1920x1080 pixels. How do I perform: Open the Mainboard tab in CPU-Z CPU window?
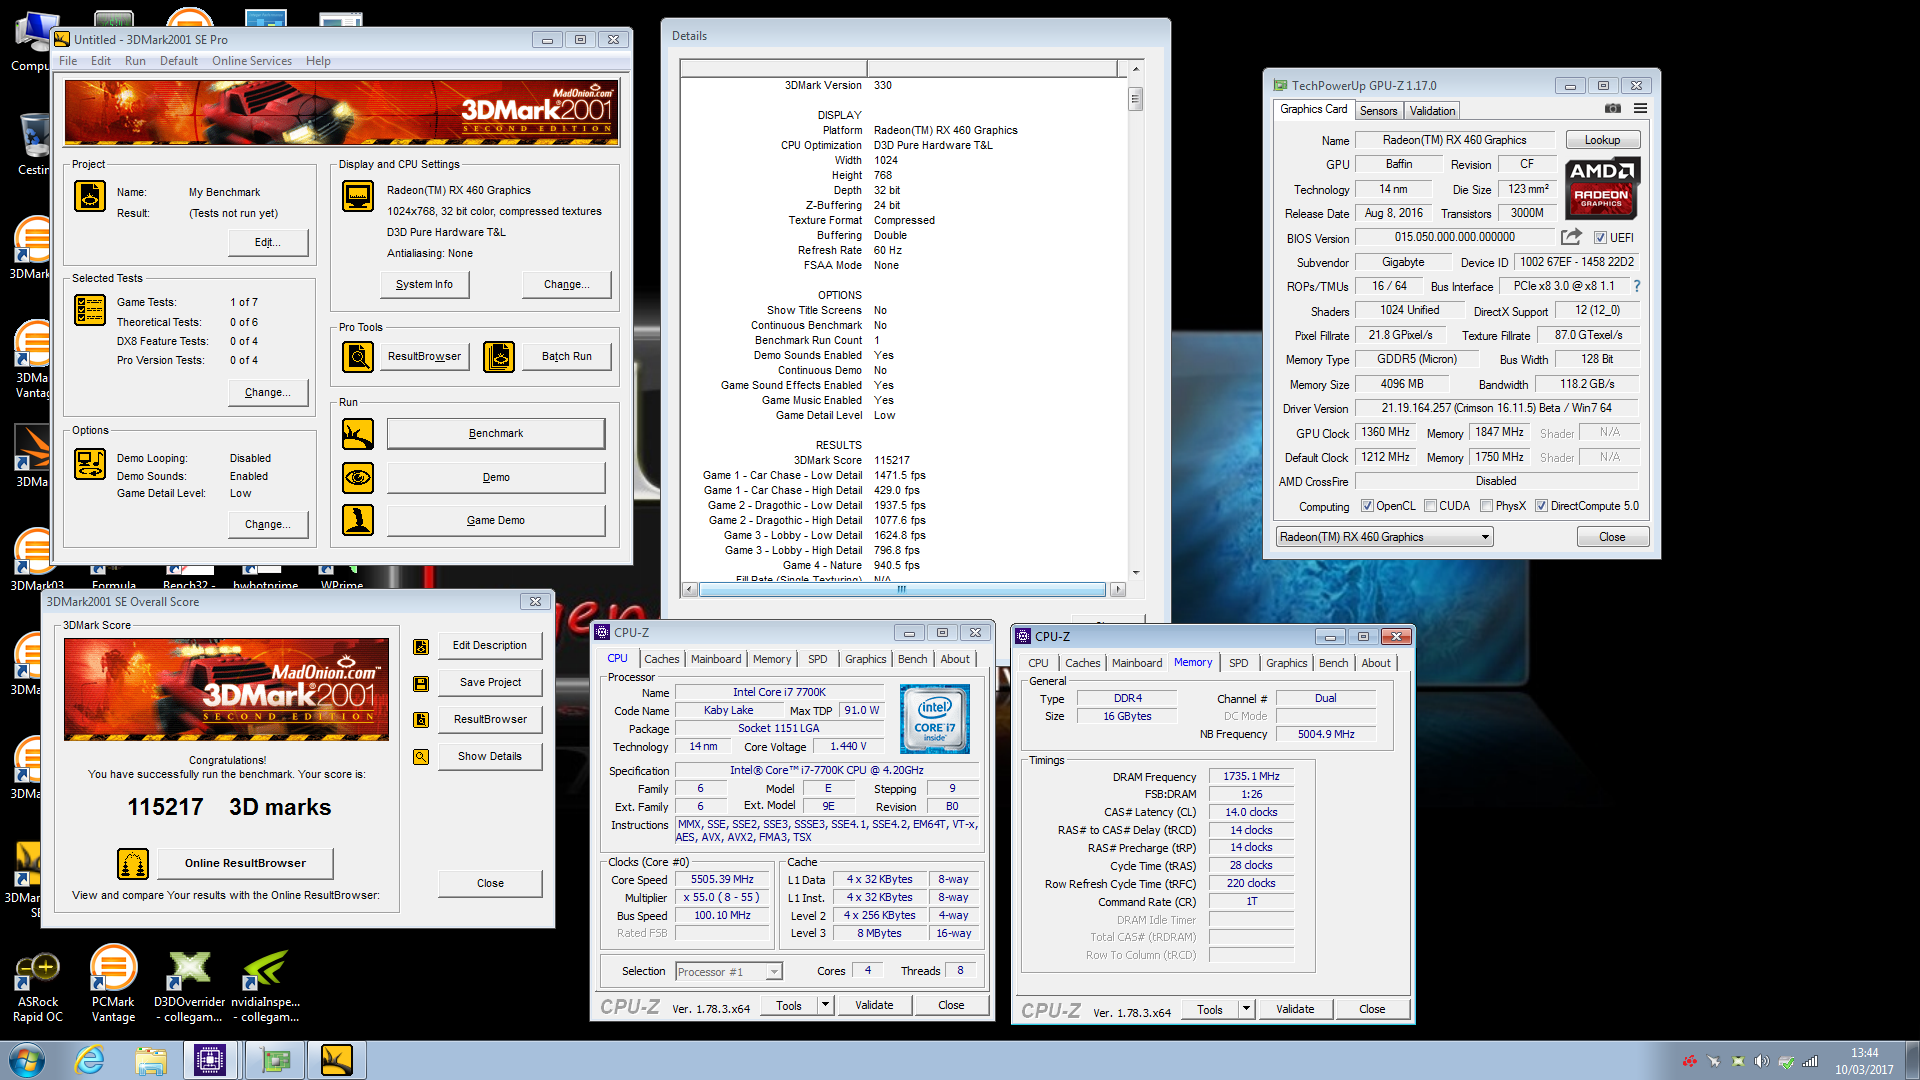click(x=716, y=659)
